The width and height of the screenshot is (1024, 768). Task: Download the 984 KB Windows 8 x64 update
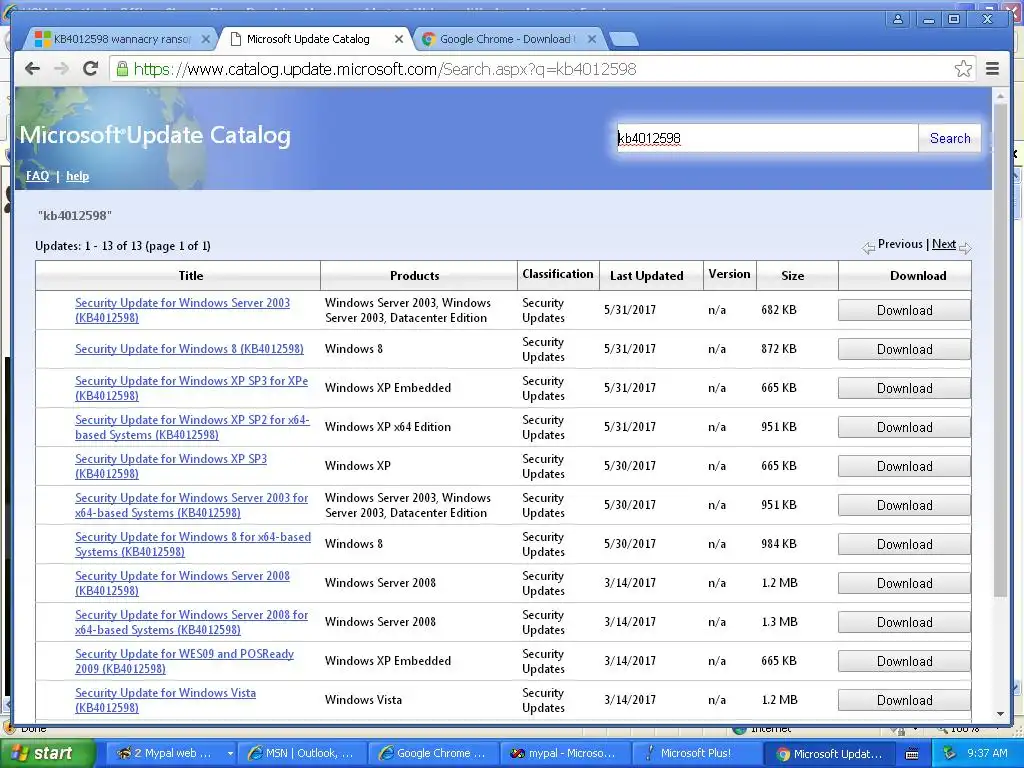[x=904, y=544]
